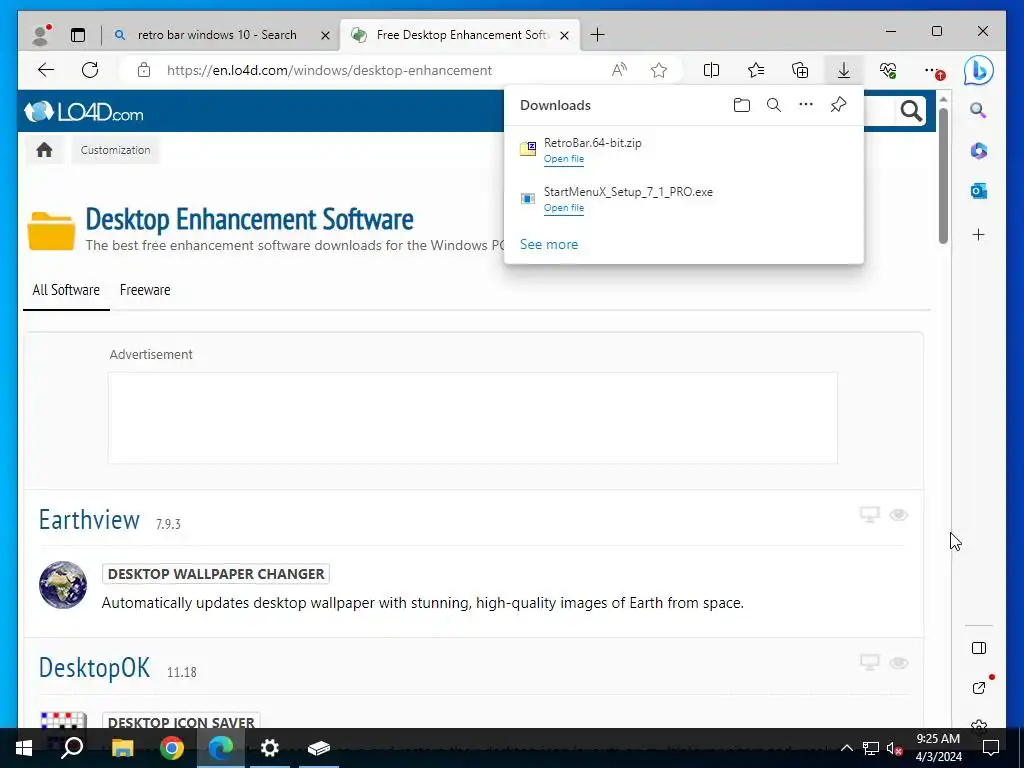Add this page to favorites star
Viewport: 1024px width, 768px height.
coord(659,70)
